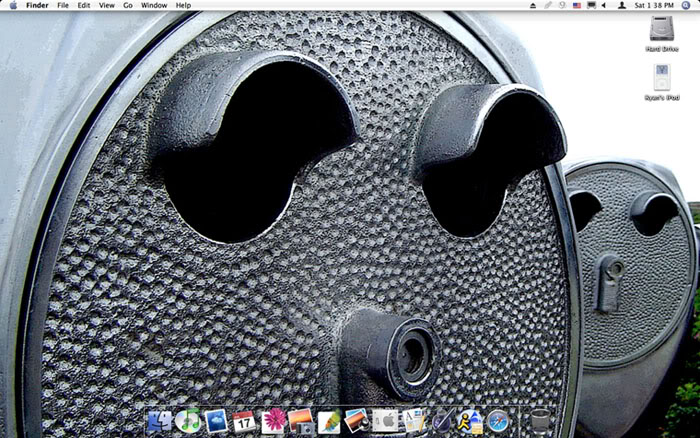The image size is (700, 438).
Task: Select the Ryan's iPod desktop icon
Action: click(662, 78)
